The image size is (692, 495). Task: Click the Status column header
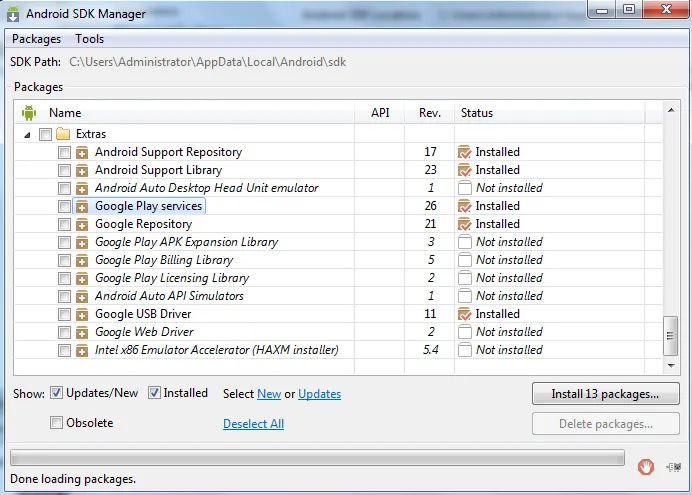[550, 113]
